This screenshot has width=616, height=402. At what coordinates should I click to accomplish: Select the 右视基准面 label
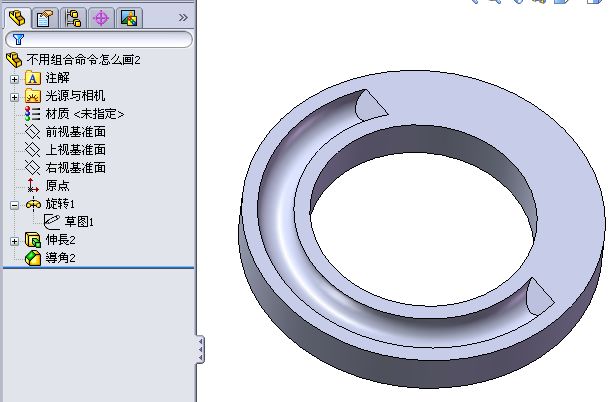pos(75,168)
